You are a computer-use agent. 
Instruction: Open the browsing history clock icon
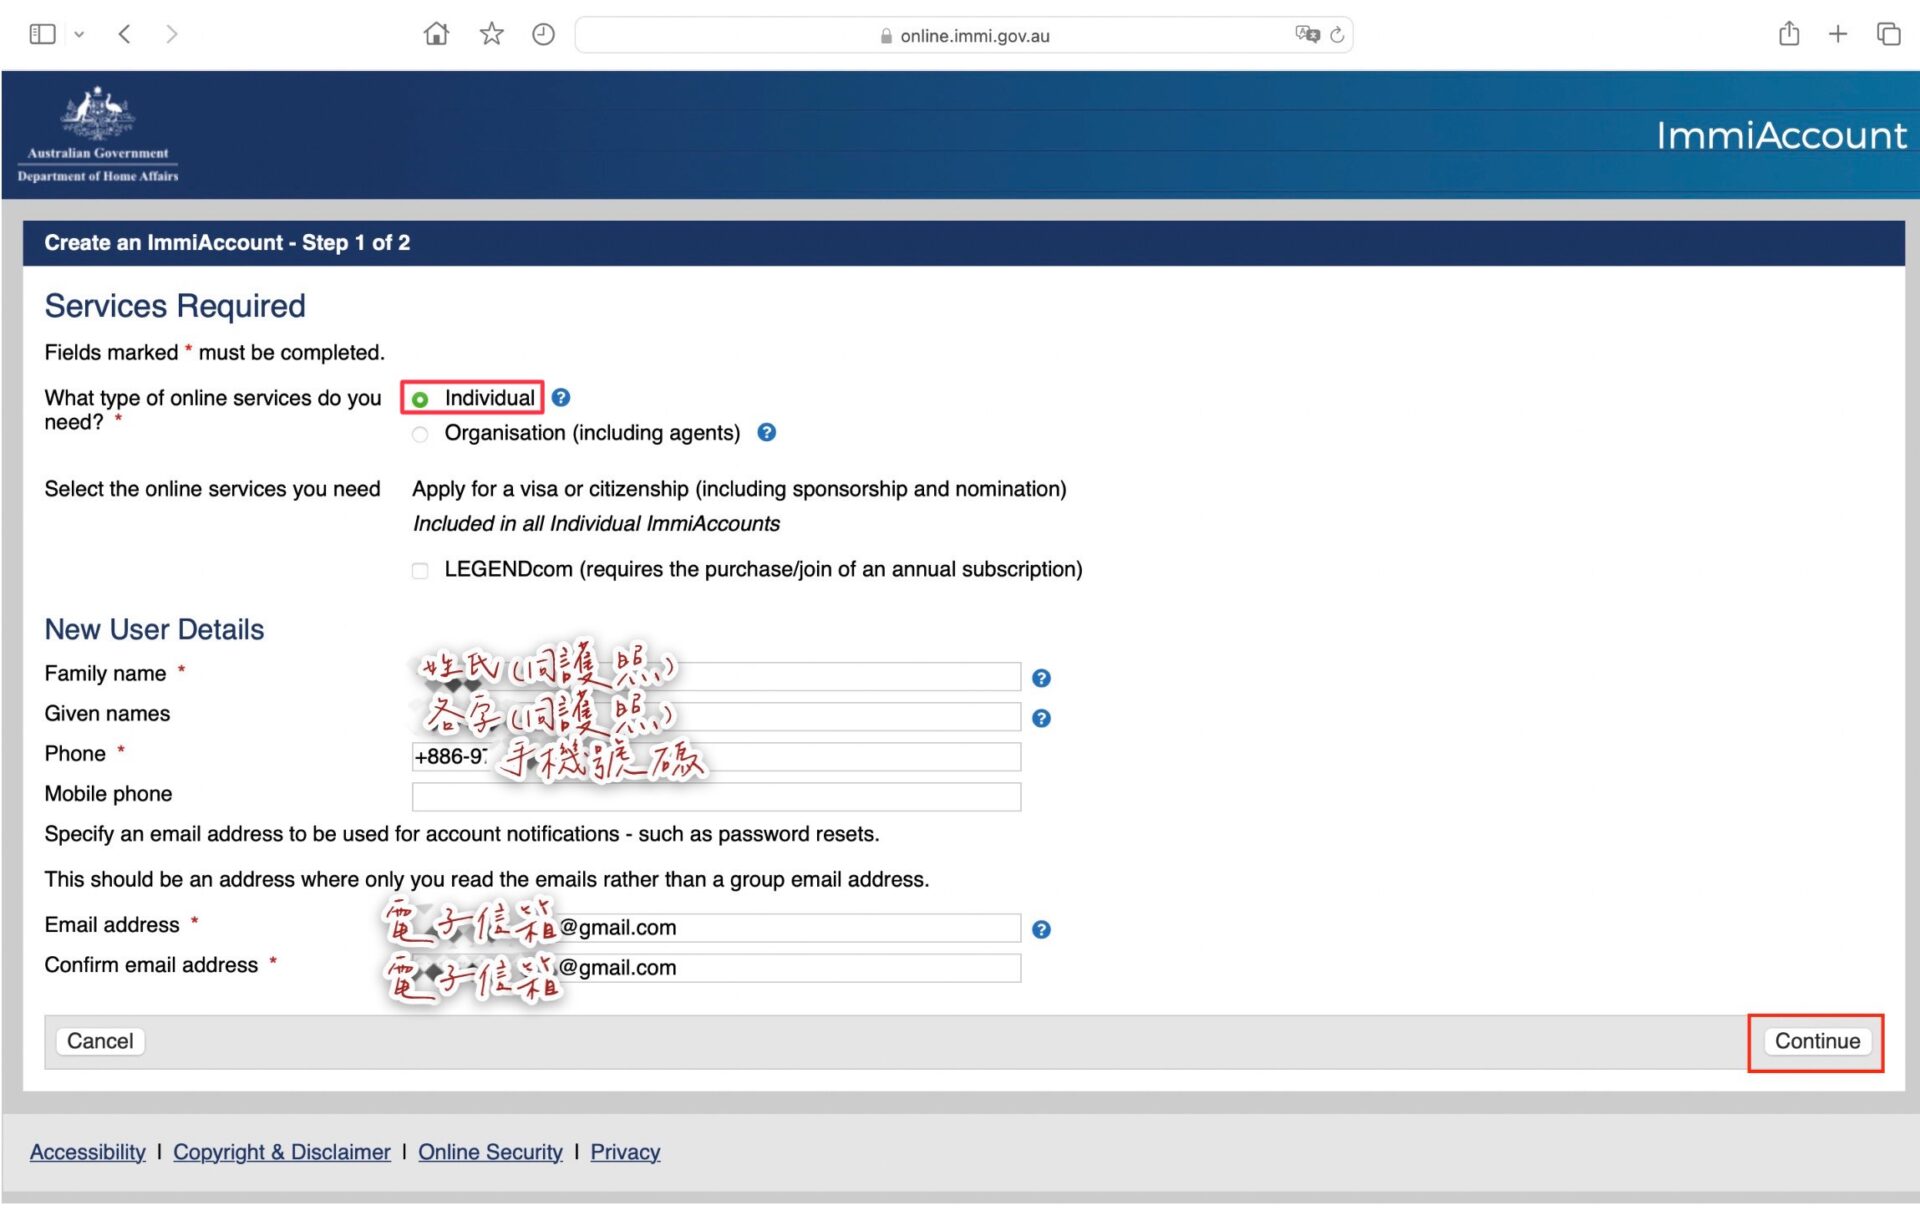click(543, 34)
